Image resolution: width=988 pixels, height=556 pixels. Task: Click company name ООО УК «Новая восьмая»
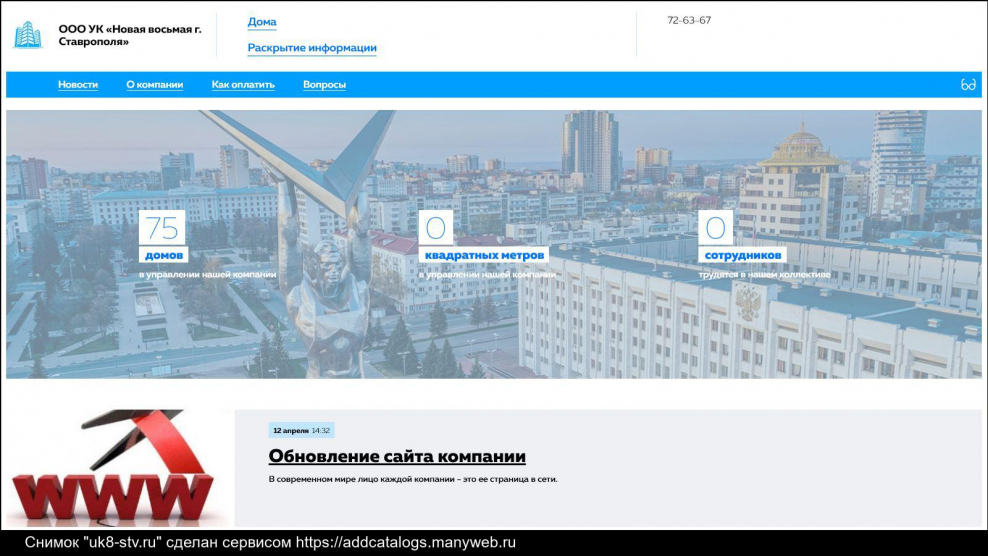[x=129, y=35]
